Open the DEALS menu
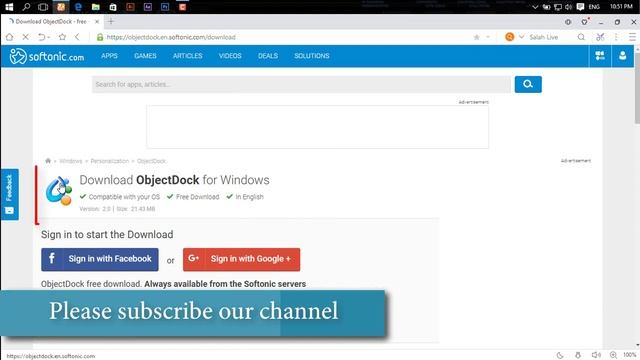The image size is (640, 360). click(268, 56)
